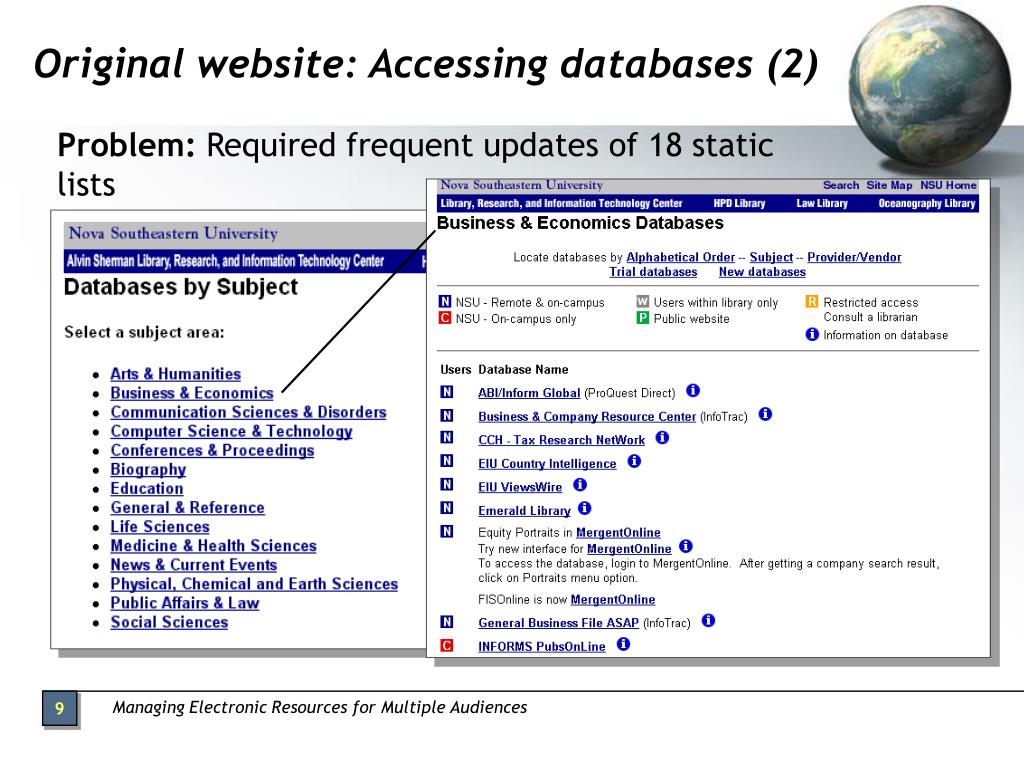1024x768 pixels.
Task: Click N user icon in Emerald Library row
Action: pyautogui.click(x=447, y=508)
